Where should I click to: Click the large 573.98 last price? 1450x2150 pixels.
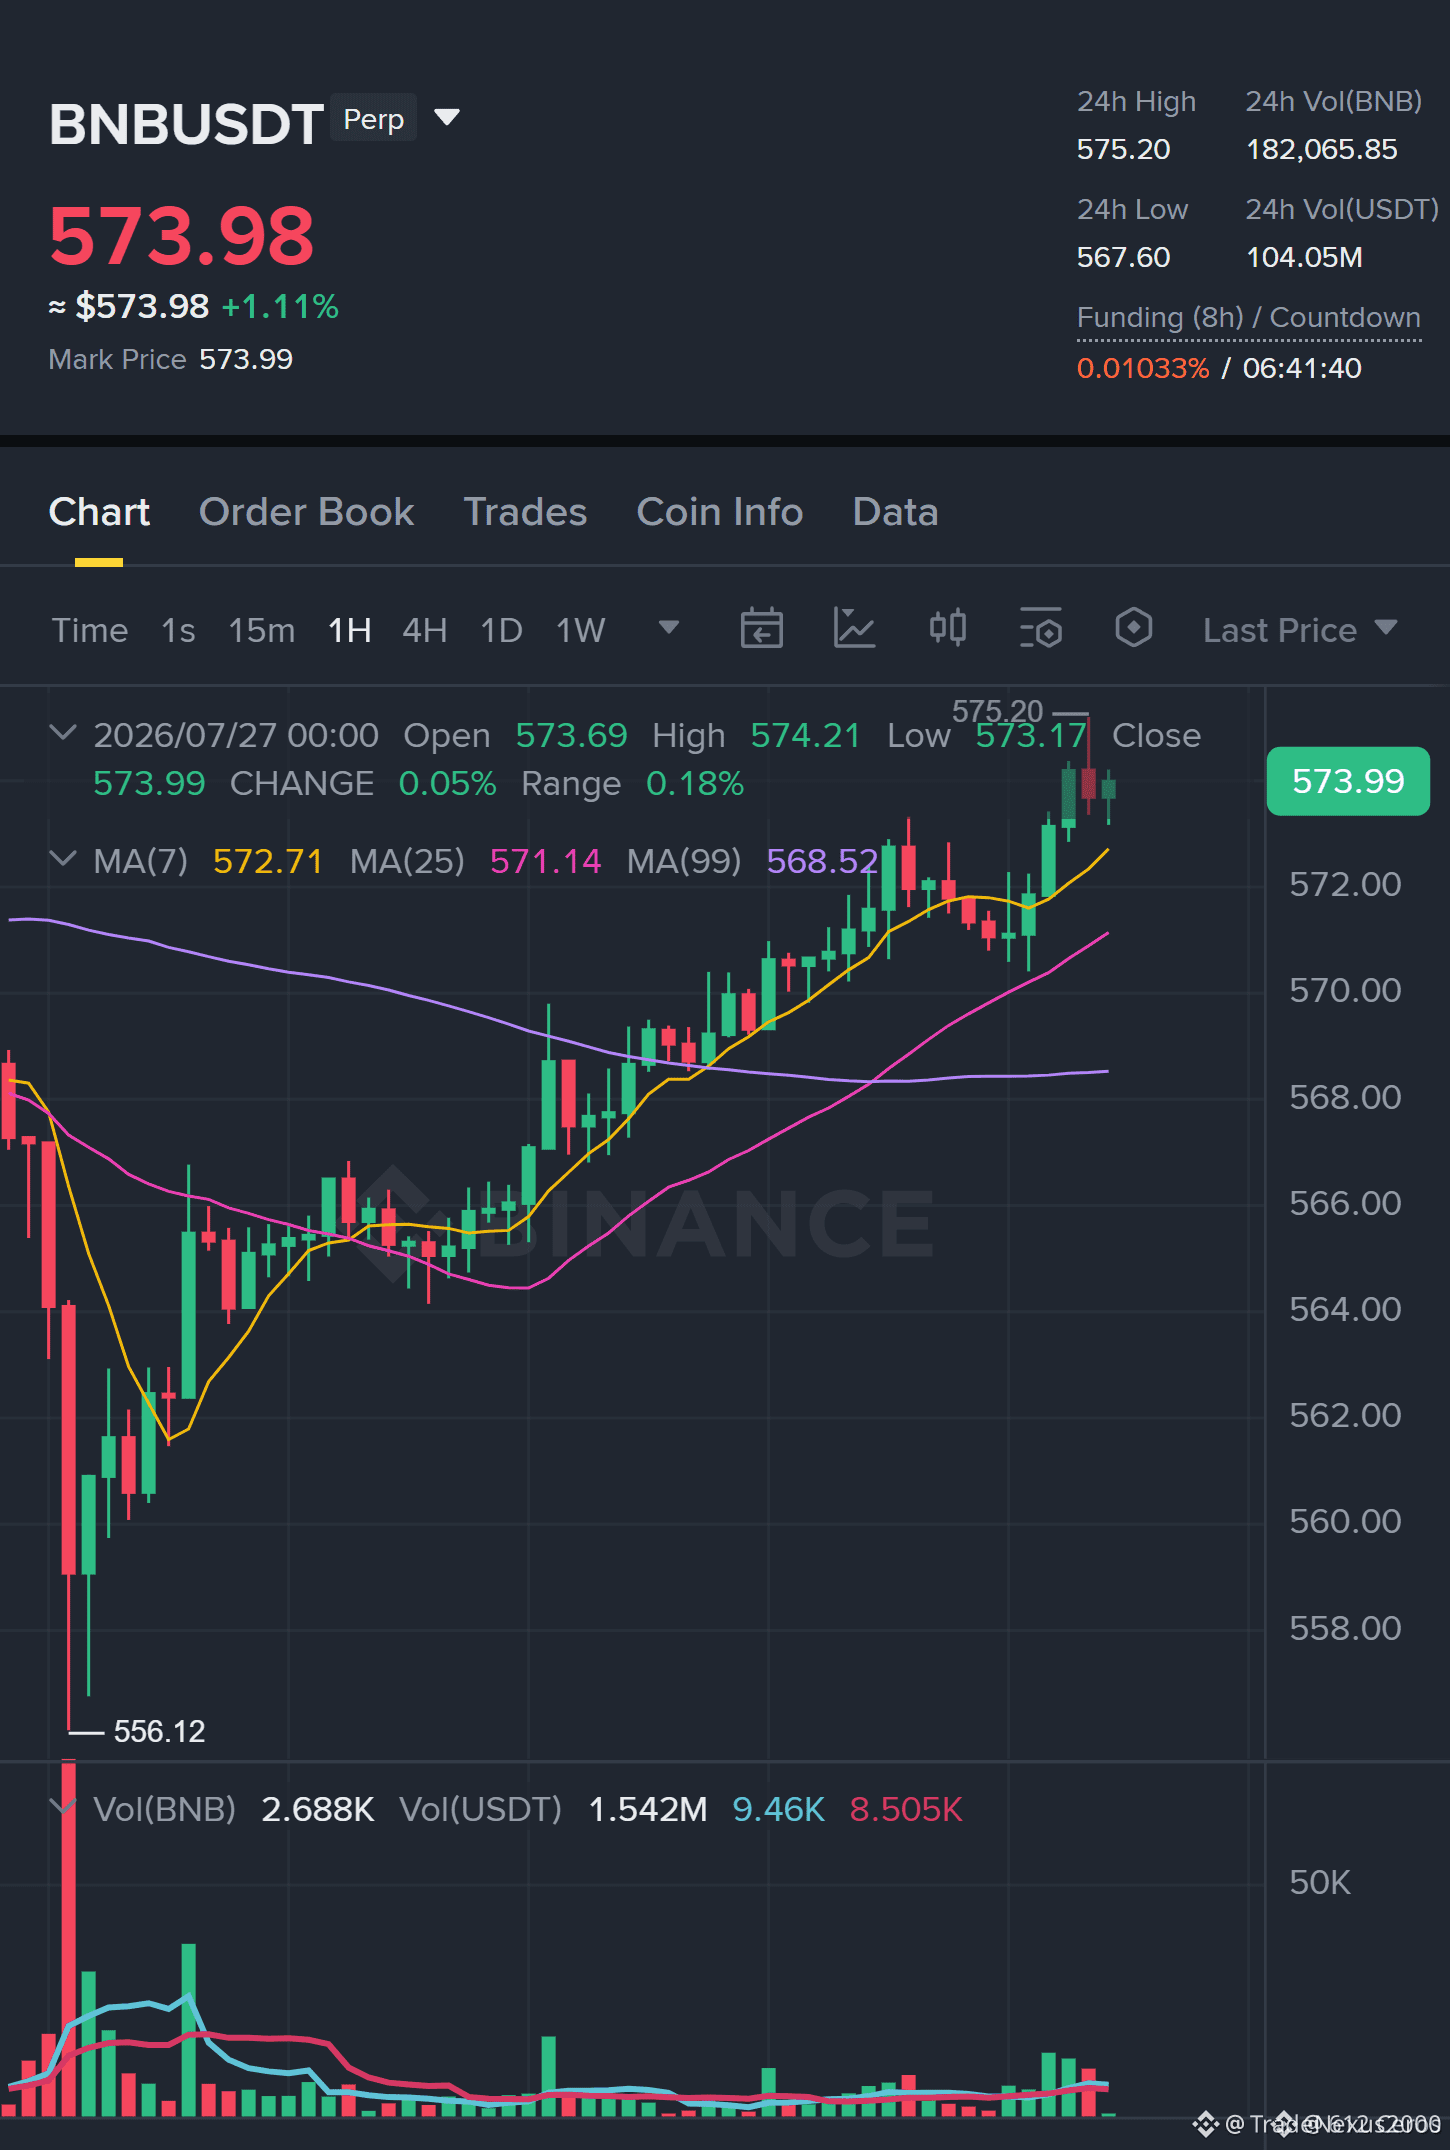[x=181, y=236]
